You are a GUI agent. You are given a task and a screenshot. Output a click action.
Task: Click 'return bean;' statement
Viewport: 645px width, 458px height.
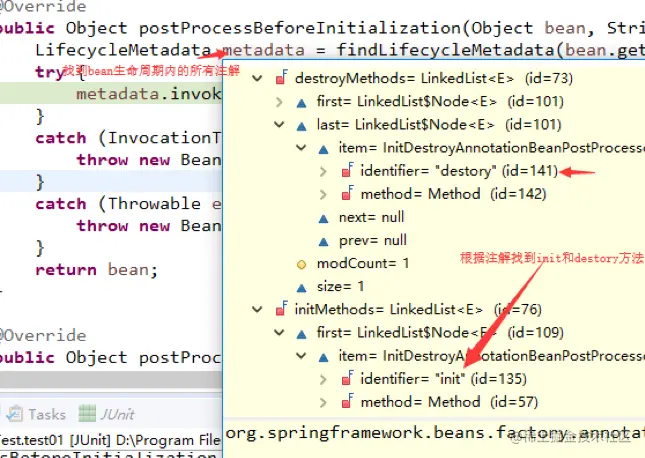[x=97, y=270]
